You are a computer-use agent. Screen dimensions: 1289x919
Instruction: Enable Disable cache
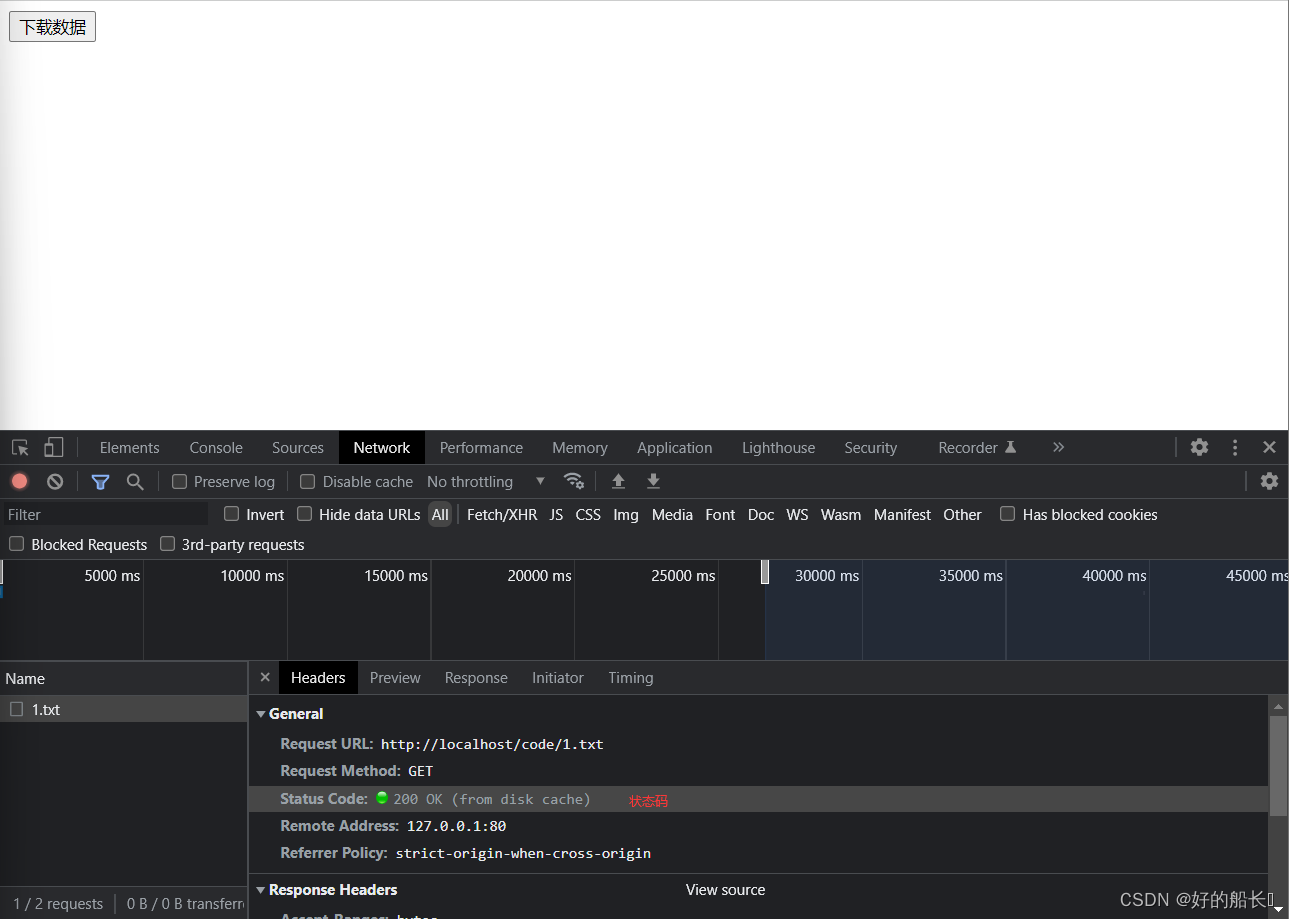click(307, 481)
